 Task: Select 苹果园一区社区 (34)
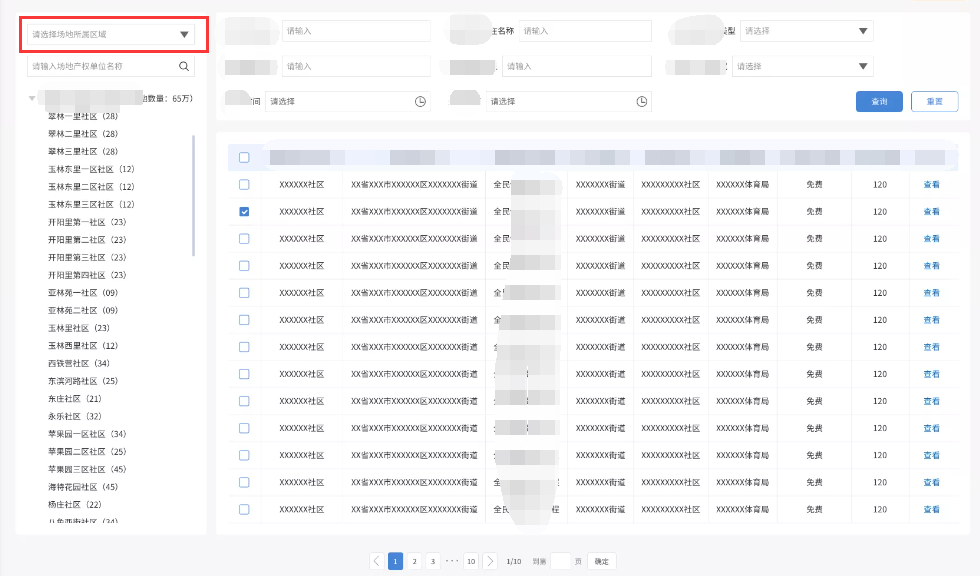[x=88, y=434]
